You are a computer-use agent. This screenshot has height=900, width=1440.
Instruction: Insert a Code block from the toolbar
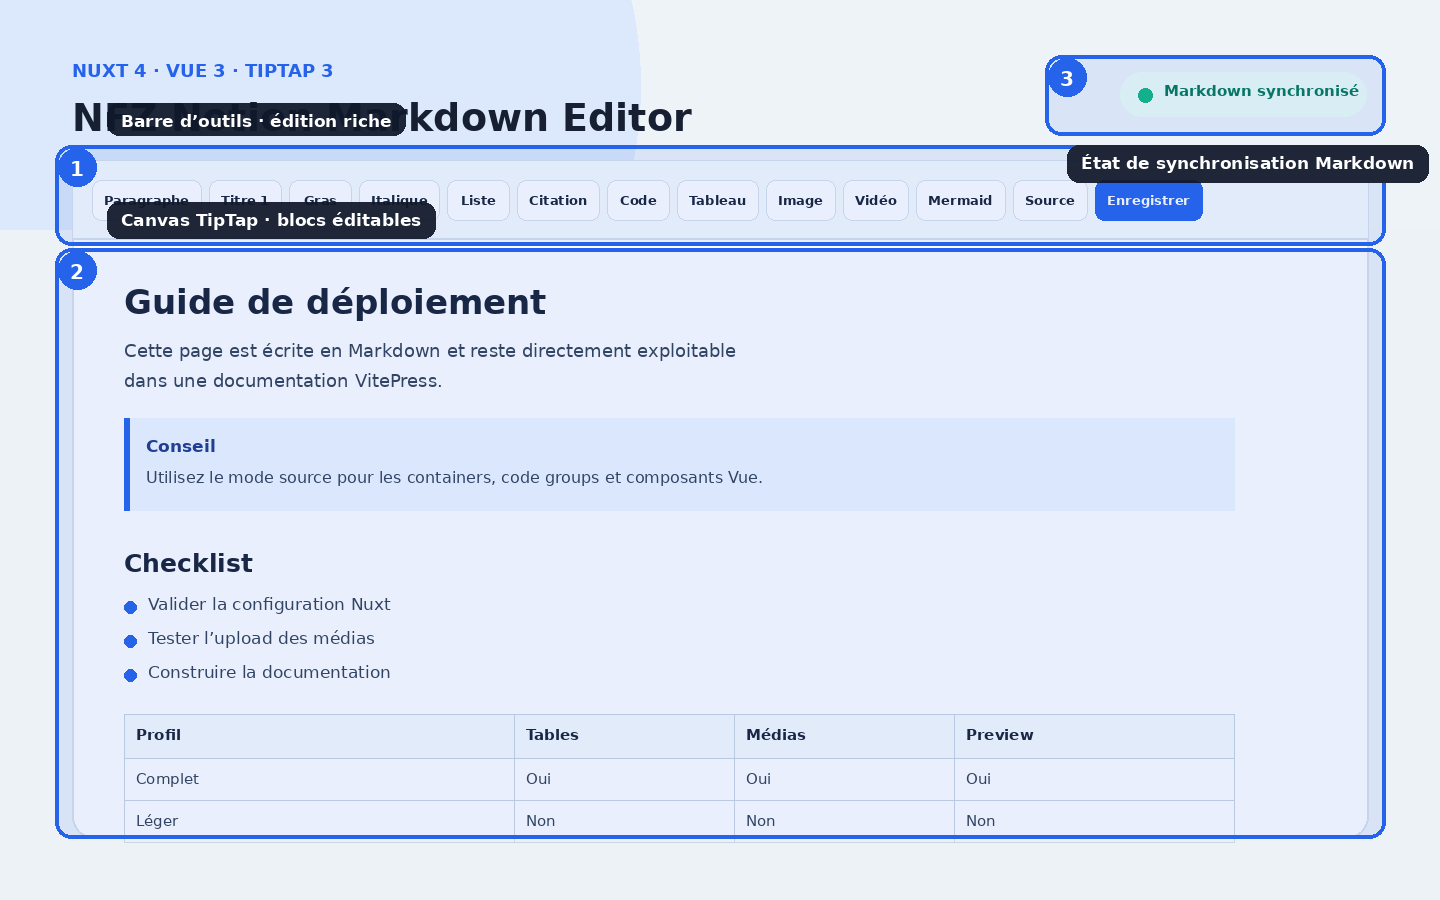click(x=638, y=201)
